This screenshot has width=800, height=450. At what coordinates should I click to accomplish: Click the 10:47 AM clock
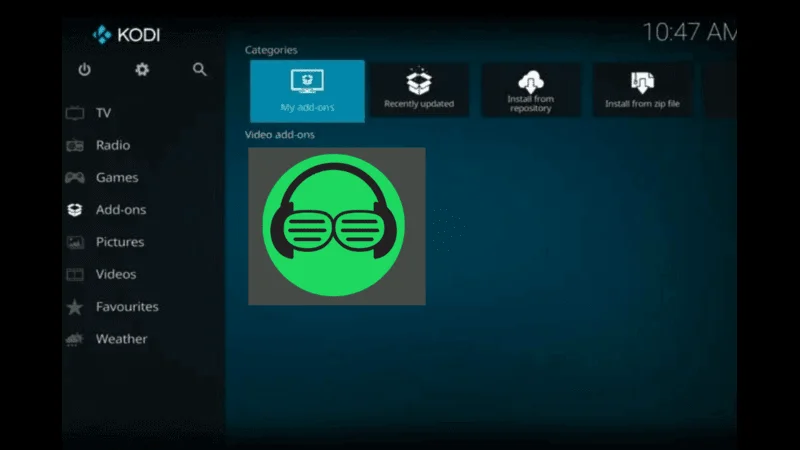pos(689,32)
